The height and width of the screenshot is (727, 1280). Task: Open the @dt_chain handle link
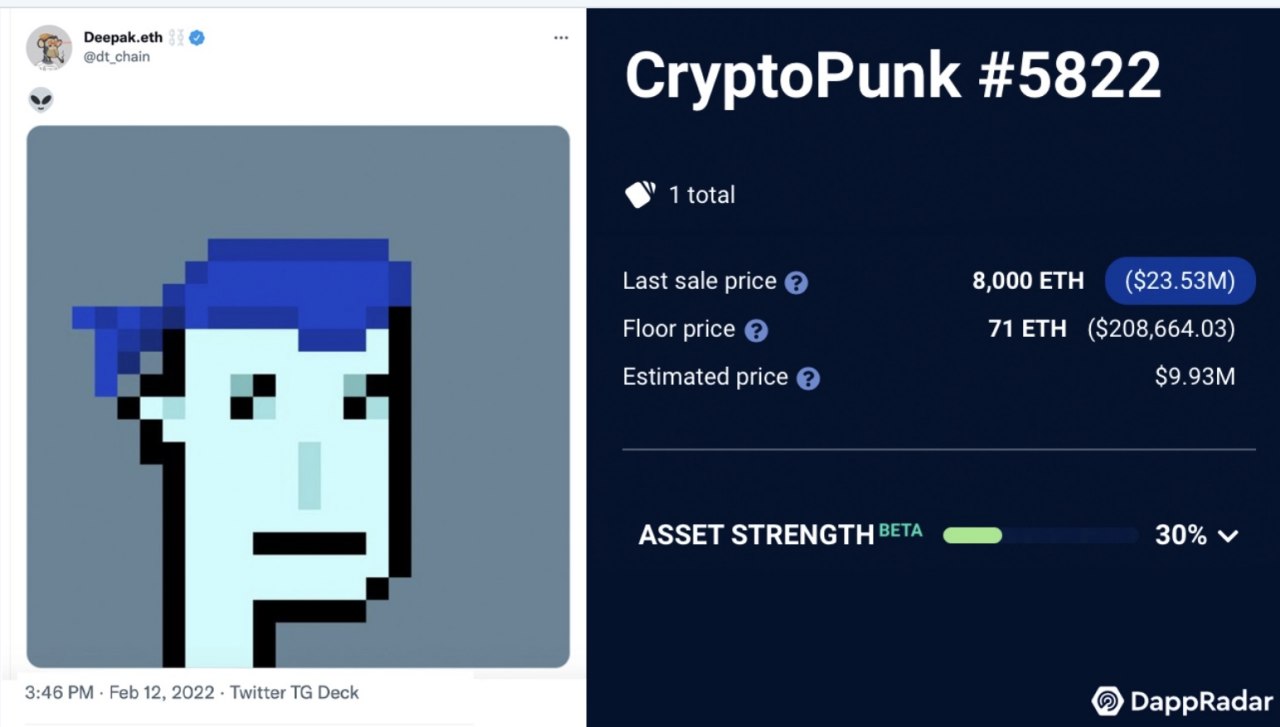(116, 57)
